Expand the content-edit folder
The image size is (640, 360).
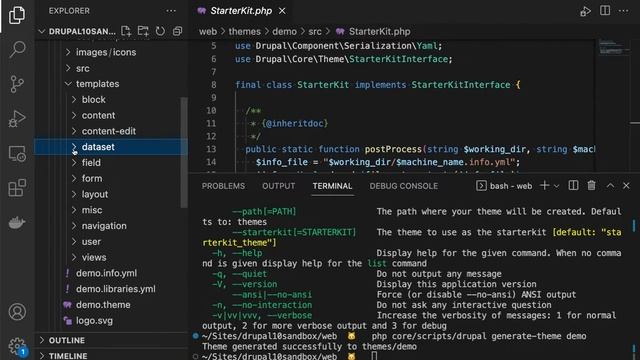click(109, 131)
